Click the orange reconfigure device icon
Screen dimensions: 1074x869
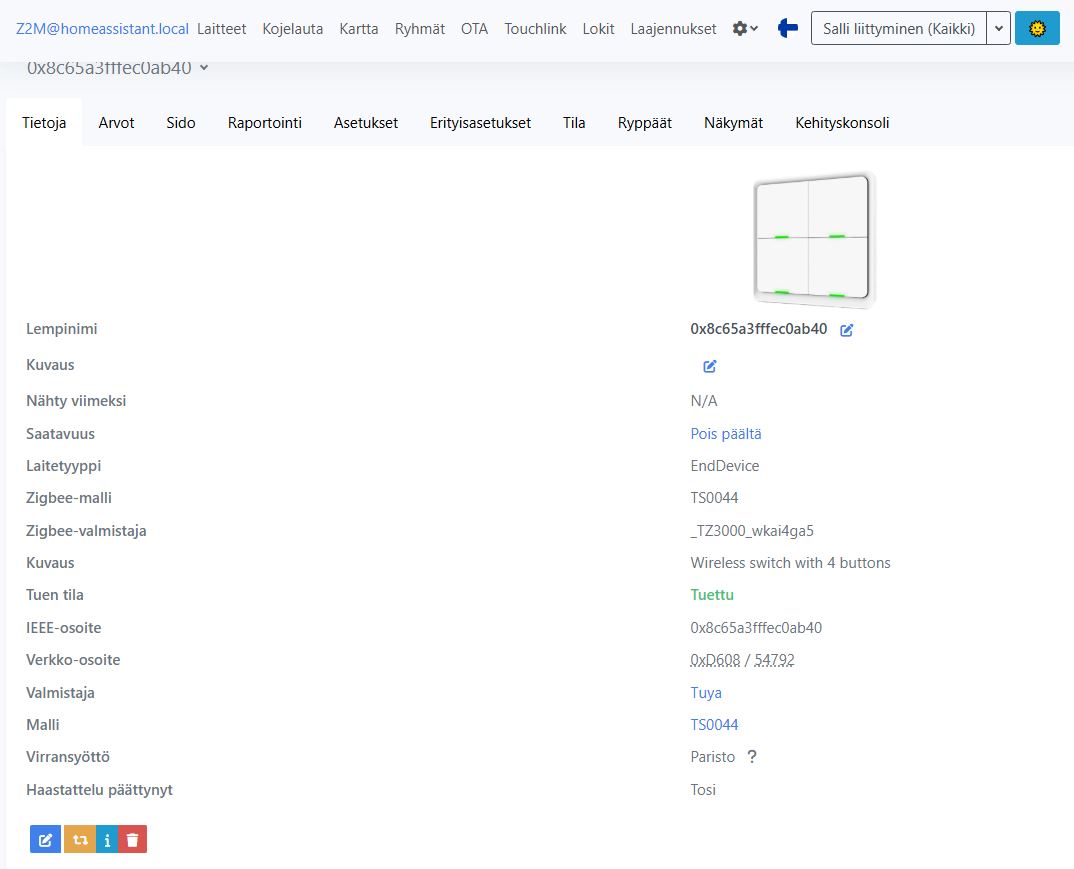click(x=79, y=839)
